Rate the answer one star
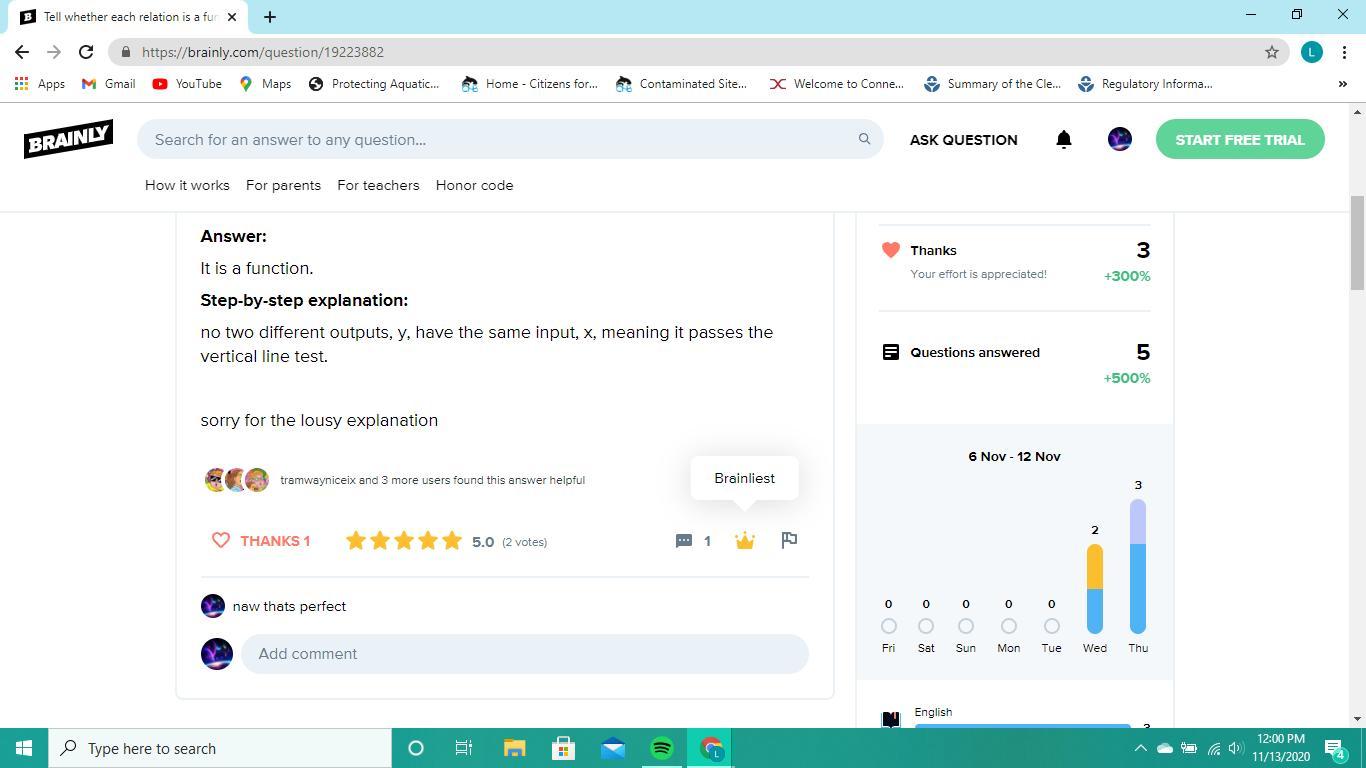This screenshot has height=768, width=1366. click(x=356, y=541)
